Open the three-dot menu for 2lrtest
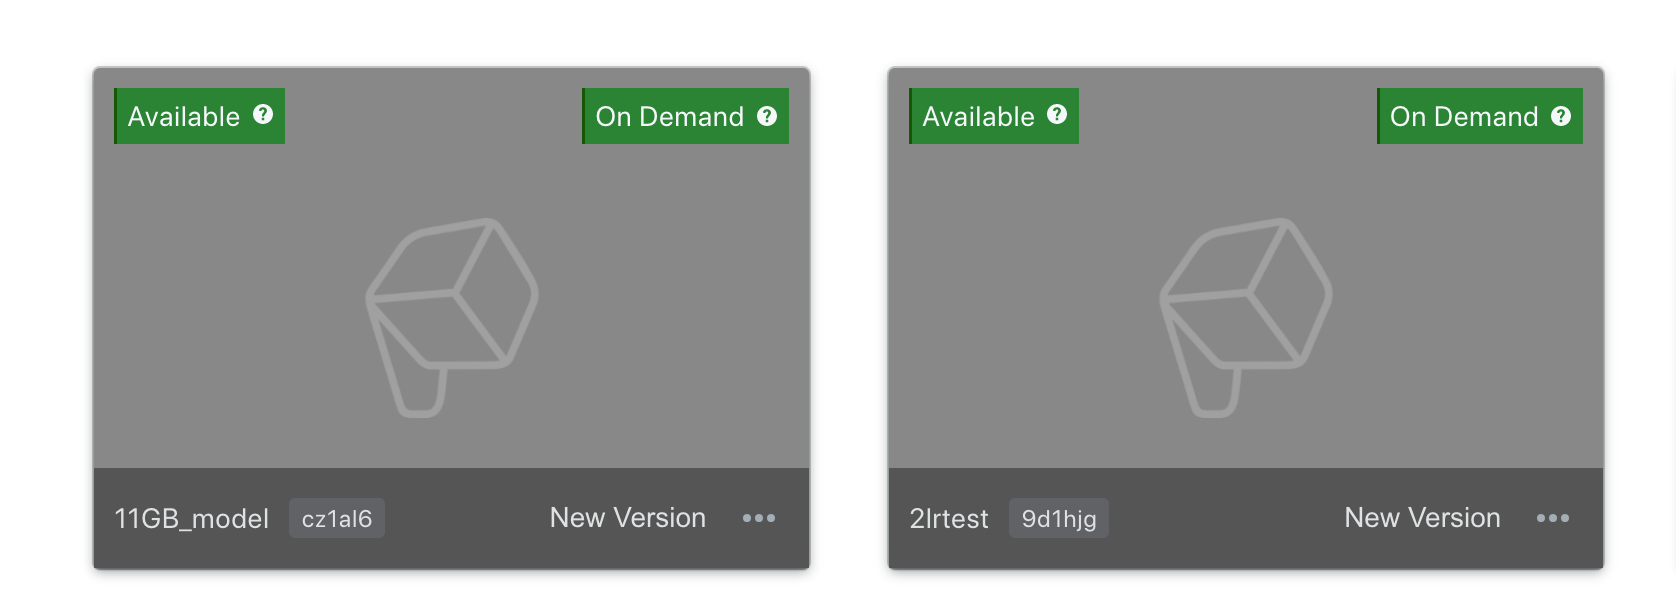The height and width of the screenshot is (616, 1676). [x=1553, y=518]
